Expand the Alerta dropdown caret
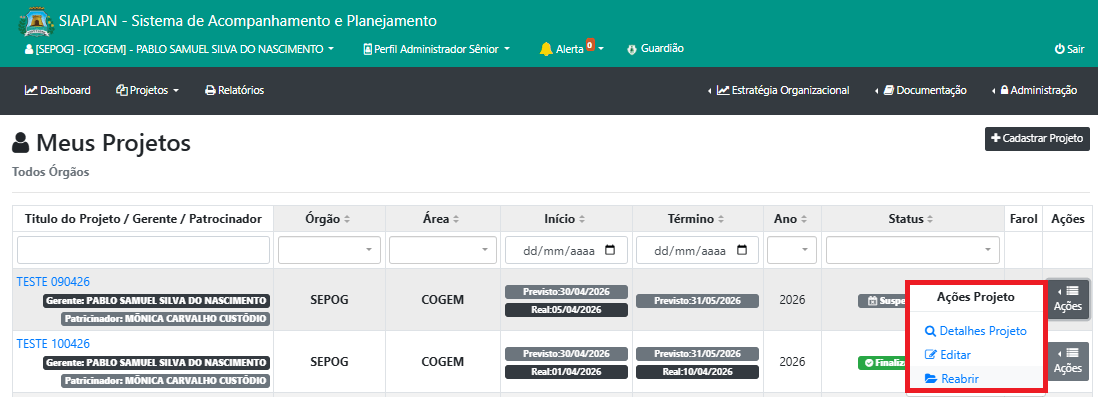The height and width of the screenshot is (397, 1098). (601, 49)
